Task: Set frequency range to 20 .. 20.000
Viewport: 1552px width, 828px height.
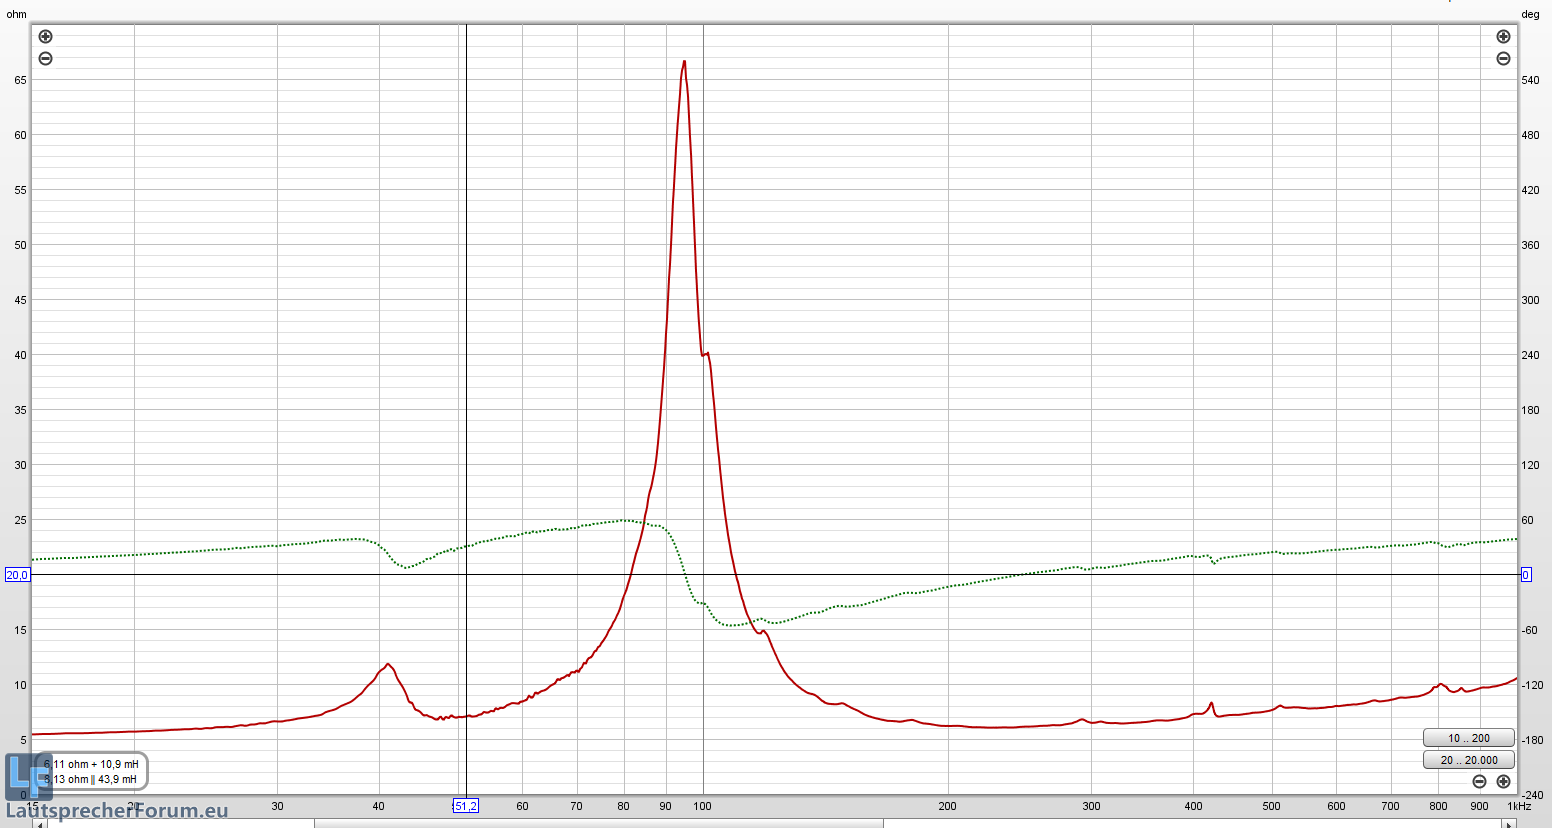Action: (1468, 760)
